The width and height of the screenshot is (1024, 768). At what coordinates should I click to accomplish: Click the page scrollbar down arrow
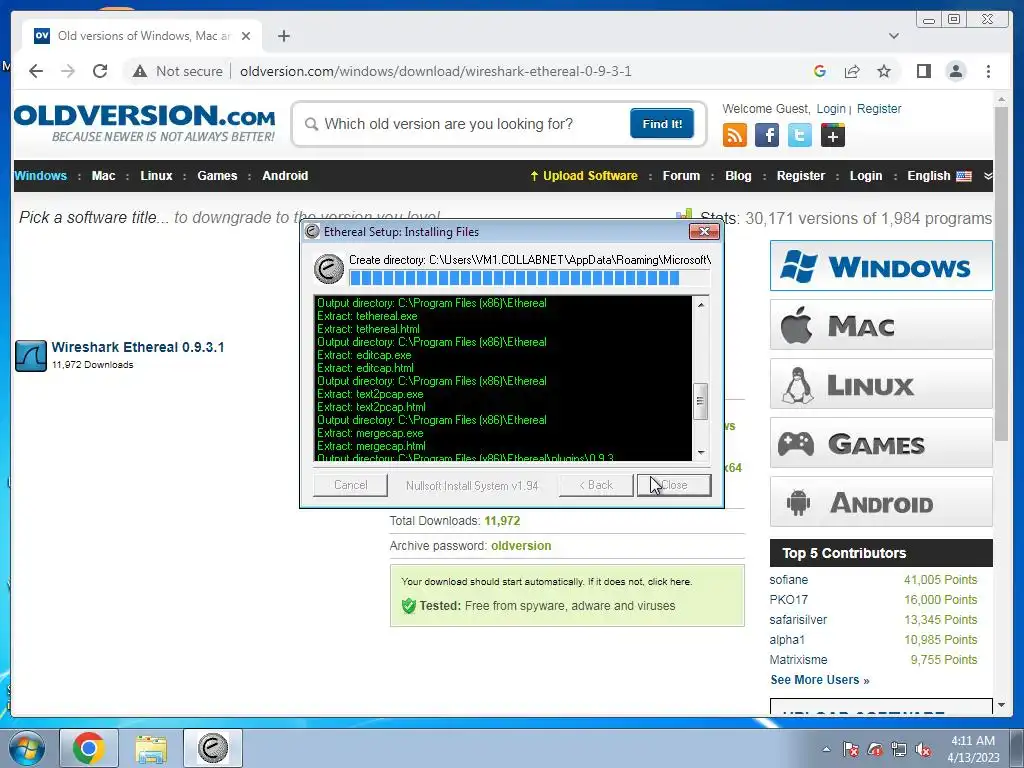coord(1001,705)
